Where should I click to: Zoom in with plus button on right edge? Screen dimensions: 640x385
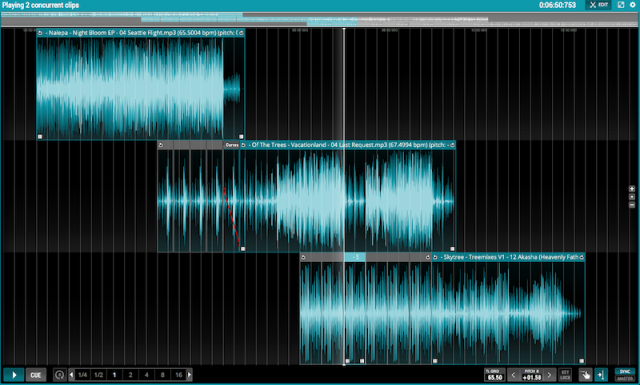click(632, 189)
